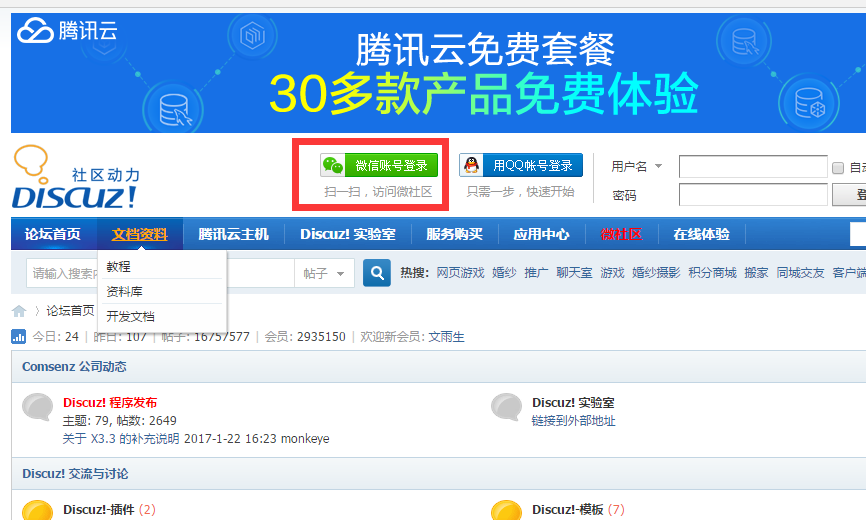Open 腾讯云主机 nav tab
The height and width of the screenshot is (520, 866).
click(234, 234)
